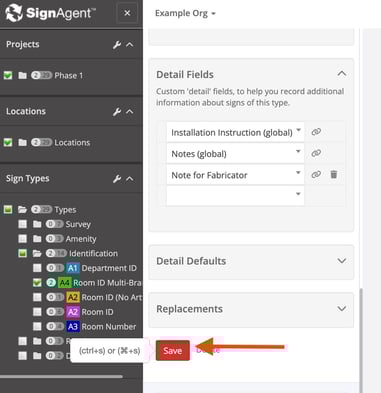Close the sidebar with the X button
381x393 pixels.
coord(127,13)
